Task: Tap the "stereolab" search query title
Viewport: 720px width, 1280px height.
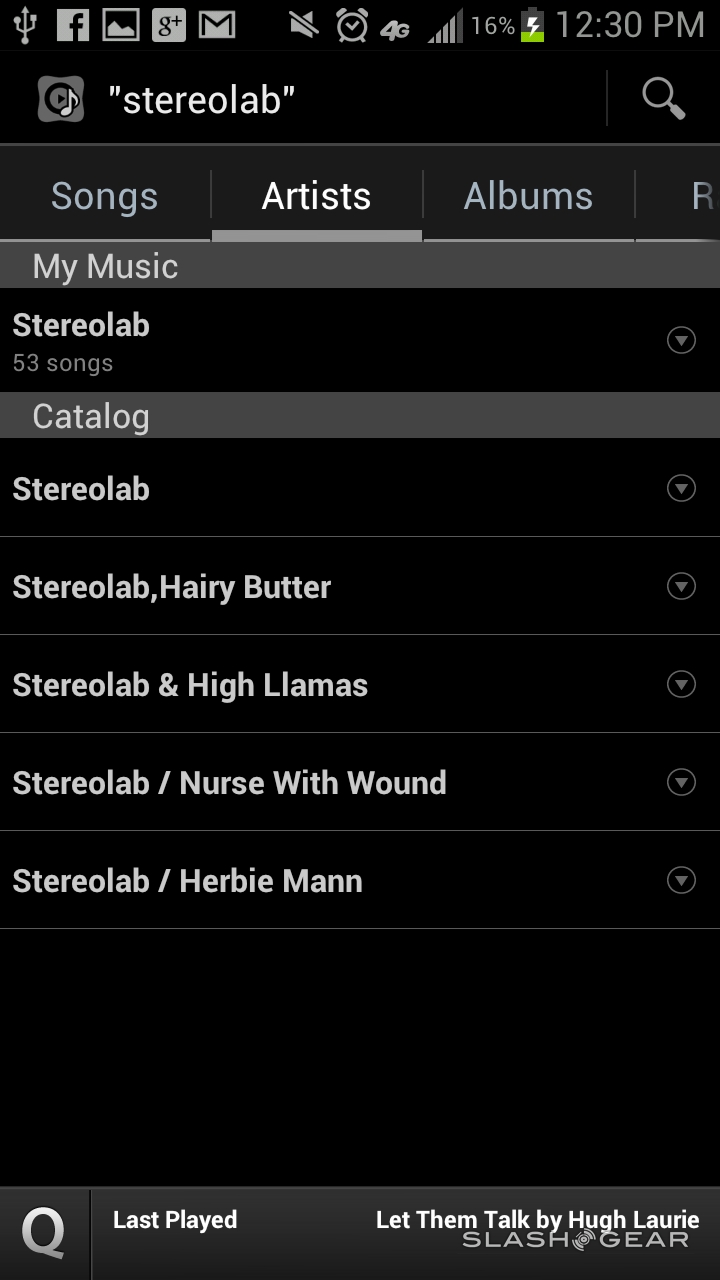Action: pos(202,99)
